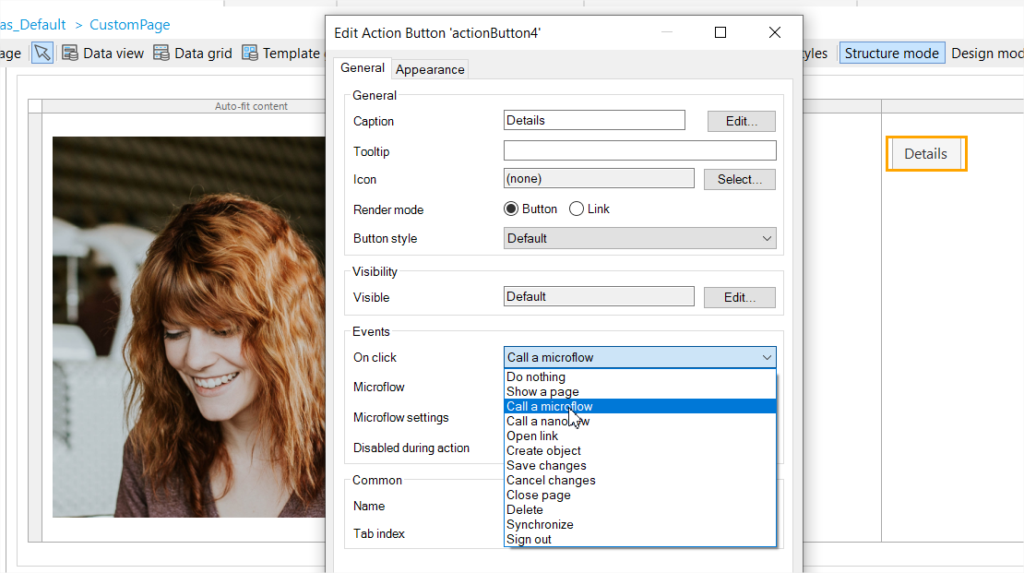
Task: Click the Auto-fit content column header
Action: [x=251, y=106]
